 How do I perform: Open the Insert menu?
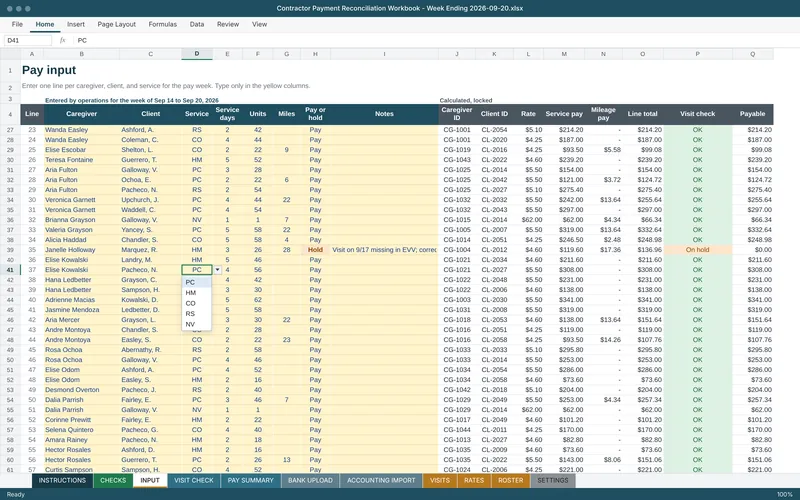(x=76, y=24)
